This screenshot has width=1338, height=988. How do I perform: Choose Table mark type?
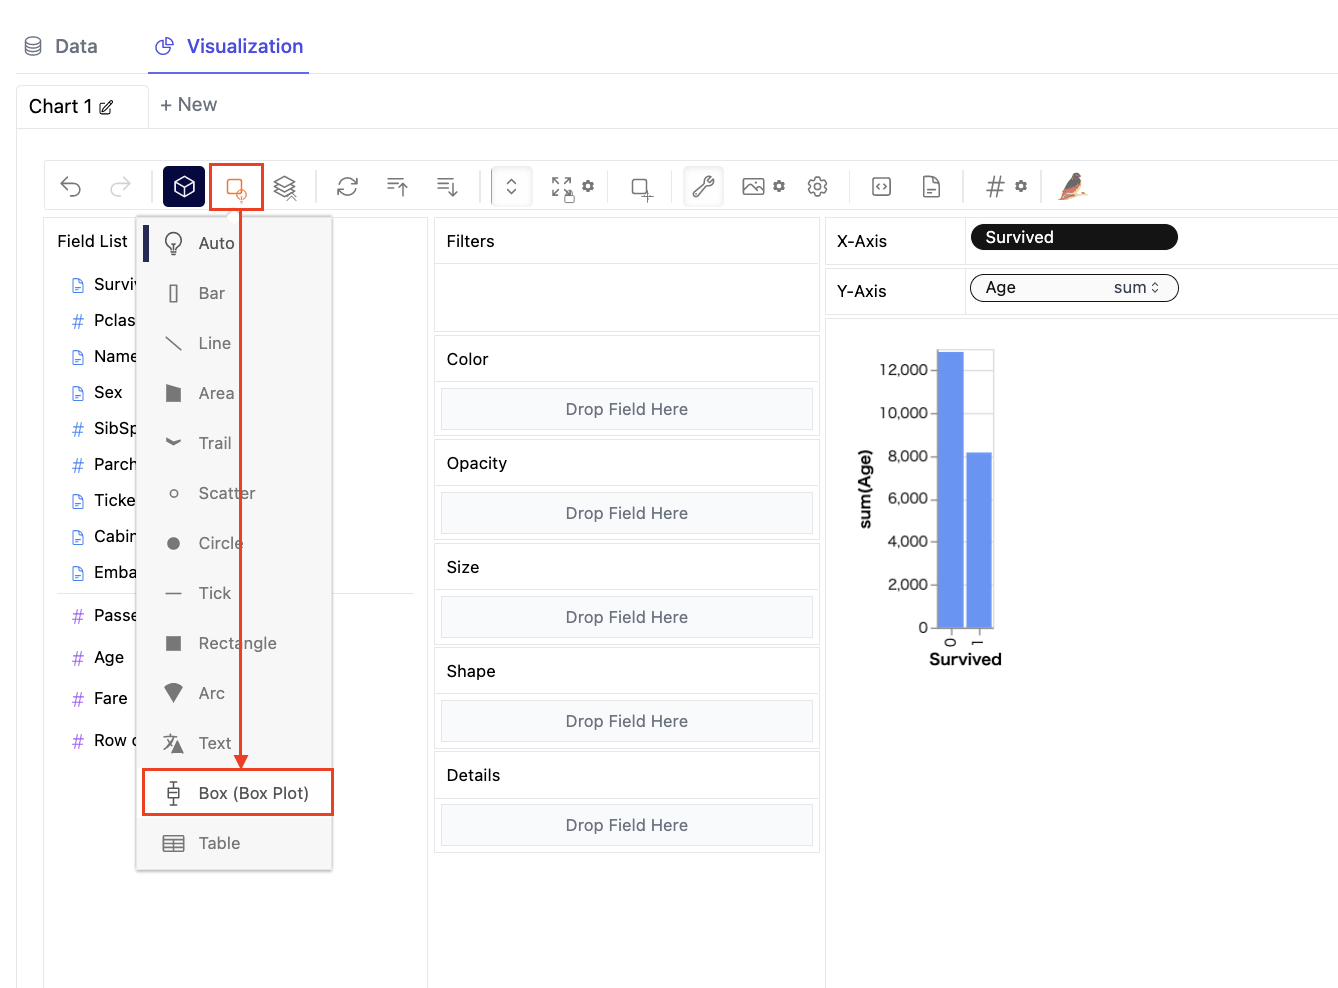[x=234, y=843]
